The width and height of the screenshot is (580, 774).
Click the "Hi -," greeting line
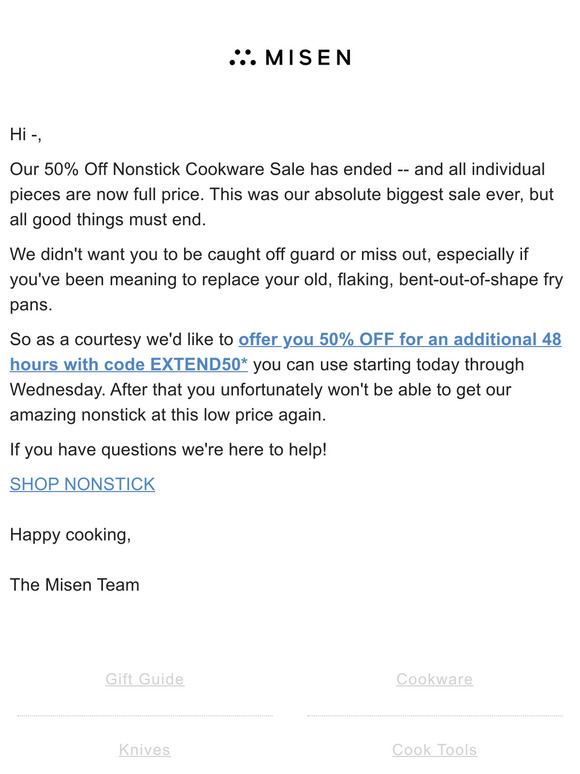click(x=26, y=134)
